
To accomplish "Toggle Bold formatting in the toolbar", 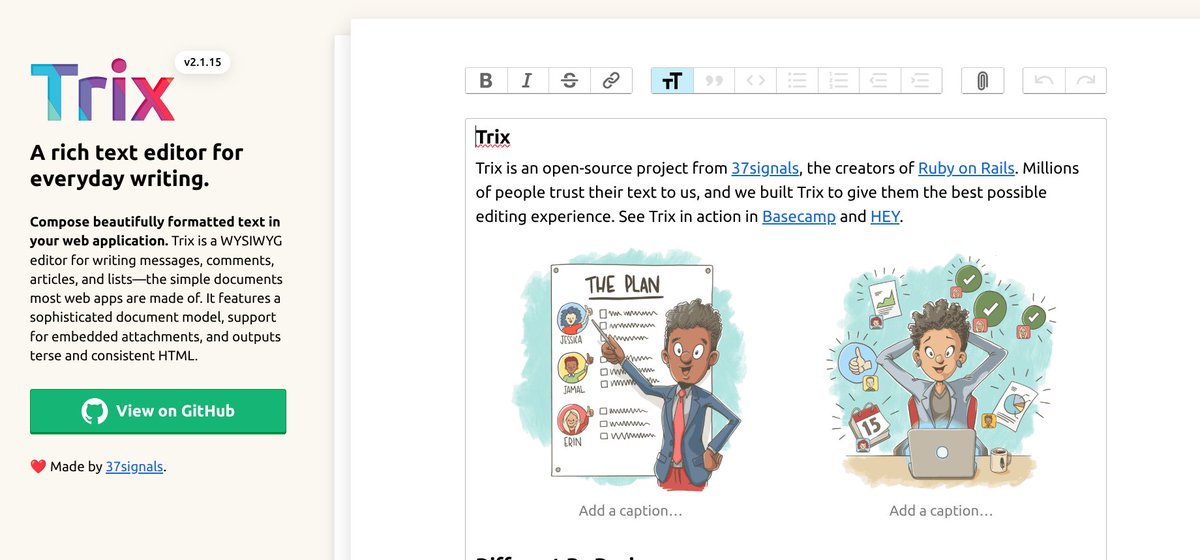I will tap(486, 81).
